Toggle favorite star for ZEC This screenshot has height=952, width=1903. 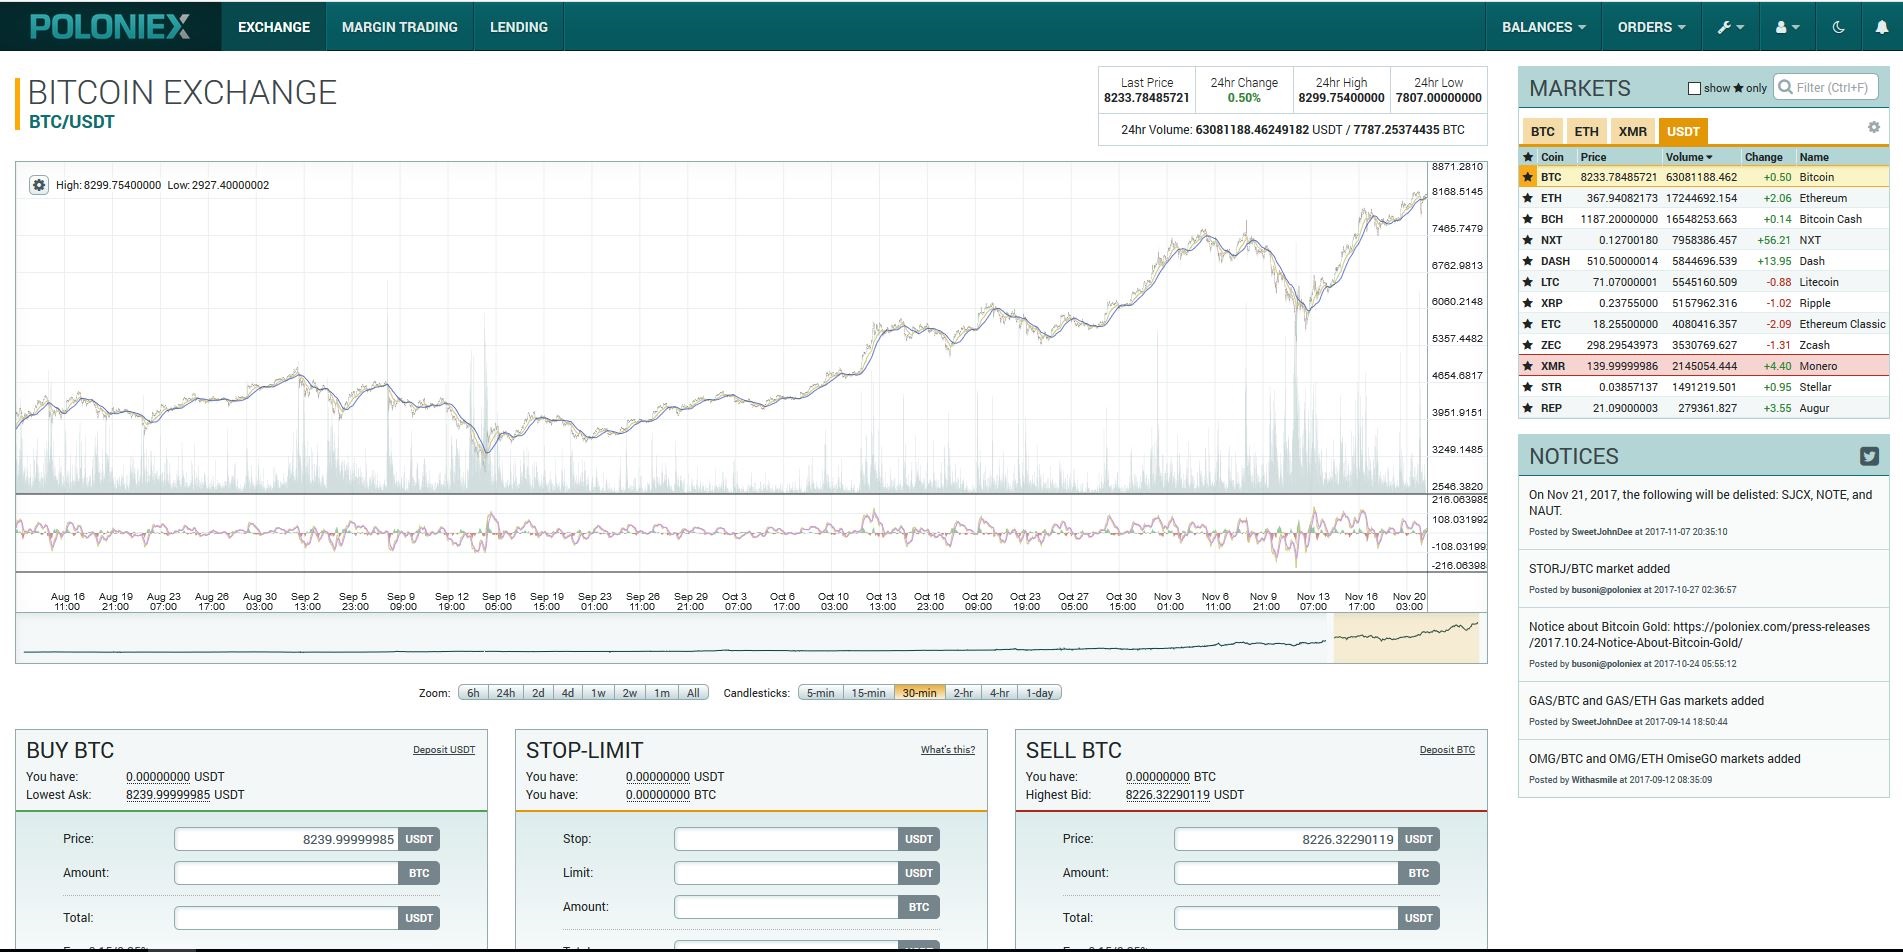[x=1527, y=345]
